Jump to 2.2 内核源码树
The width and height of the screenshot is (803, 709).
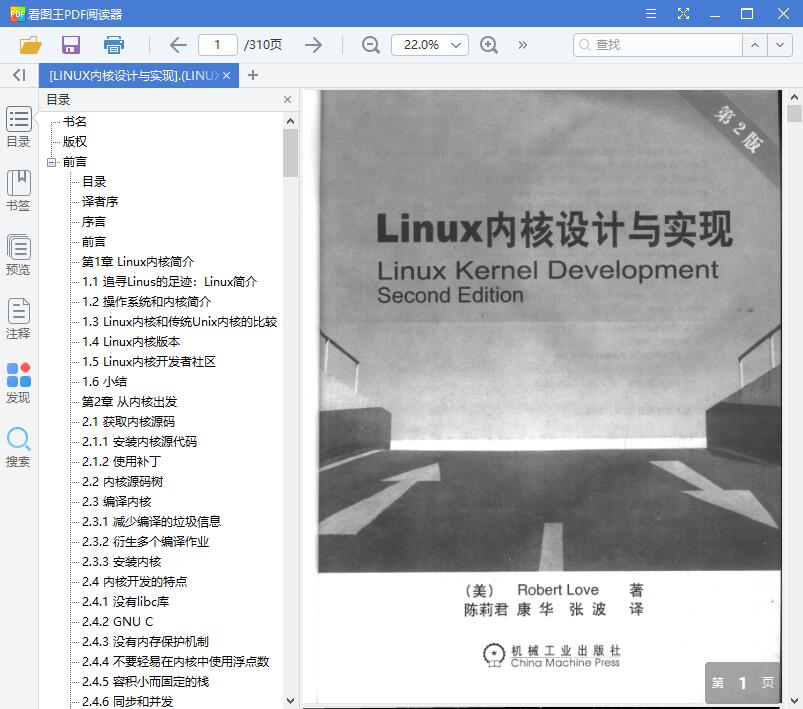coord(122,482)
